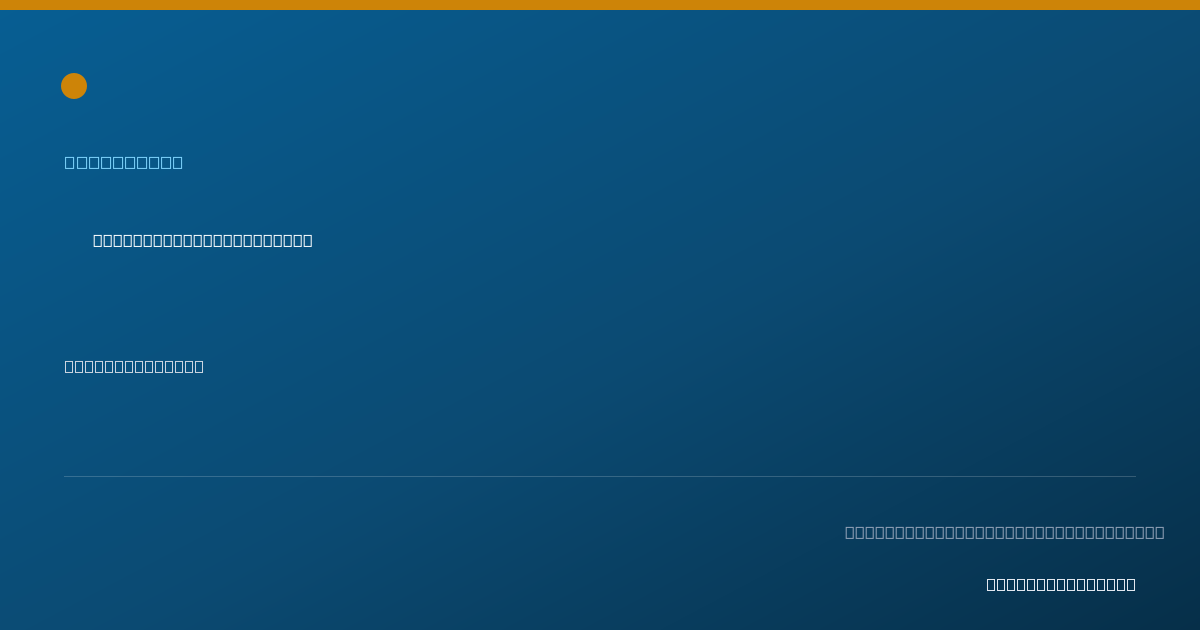
Task: Click the white text line at bottom right
Action: coord(1061,584)
